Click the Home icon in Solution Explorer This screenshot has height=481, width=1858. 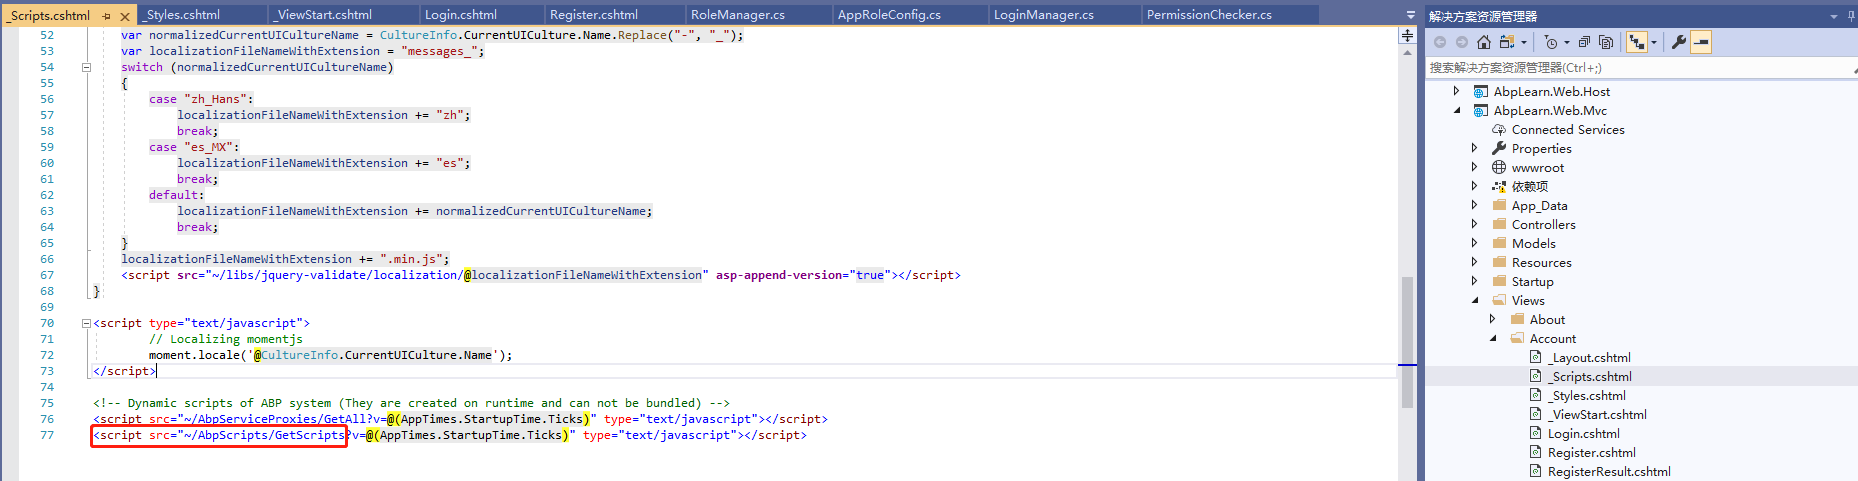pyautogui.click(x=1484, y=42)
